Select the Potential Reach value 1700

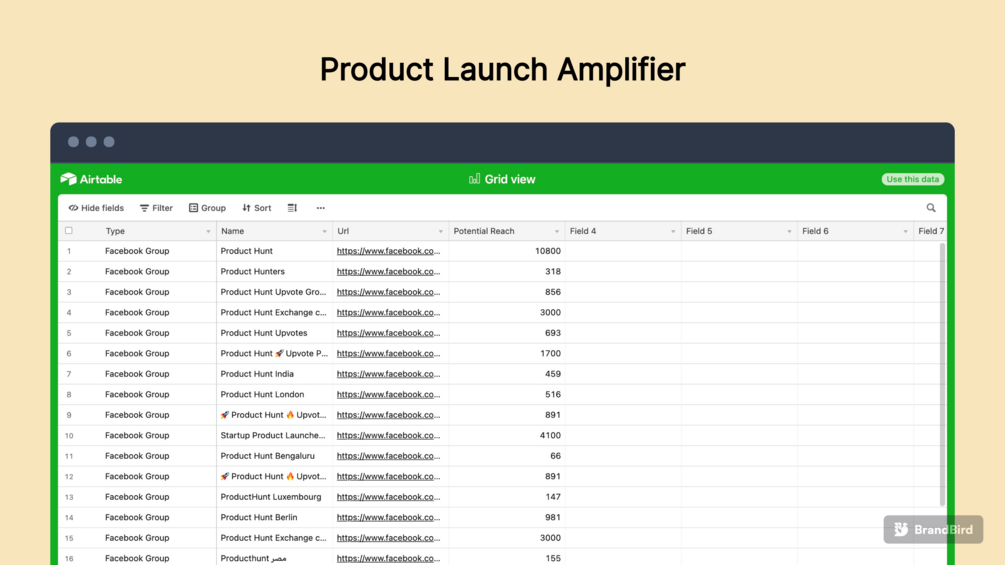tap(506, 354)
